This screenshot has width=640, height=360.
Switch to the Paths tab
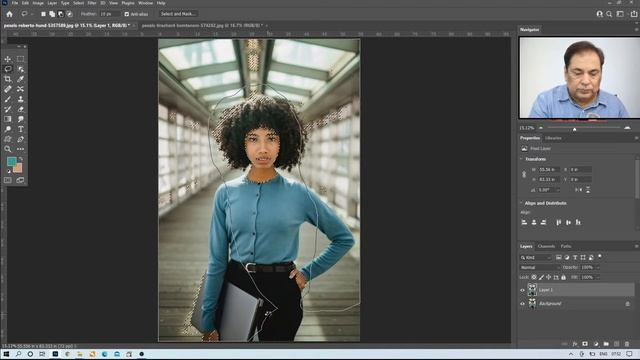coord(566,246)
